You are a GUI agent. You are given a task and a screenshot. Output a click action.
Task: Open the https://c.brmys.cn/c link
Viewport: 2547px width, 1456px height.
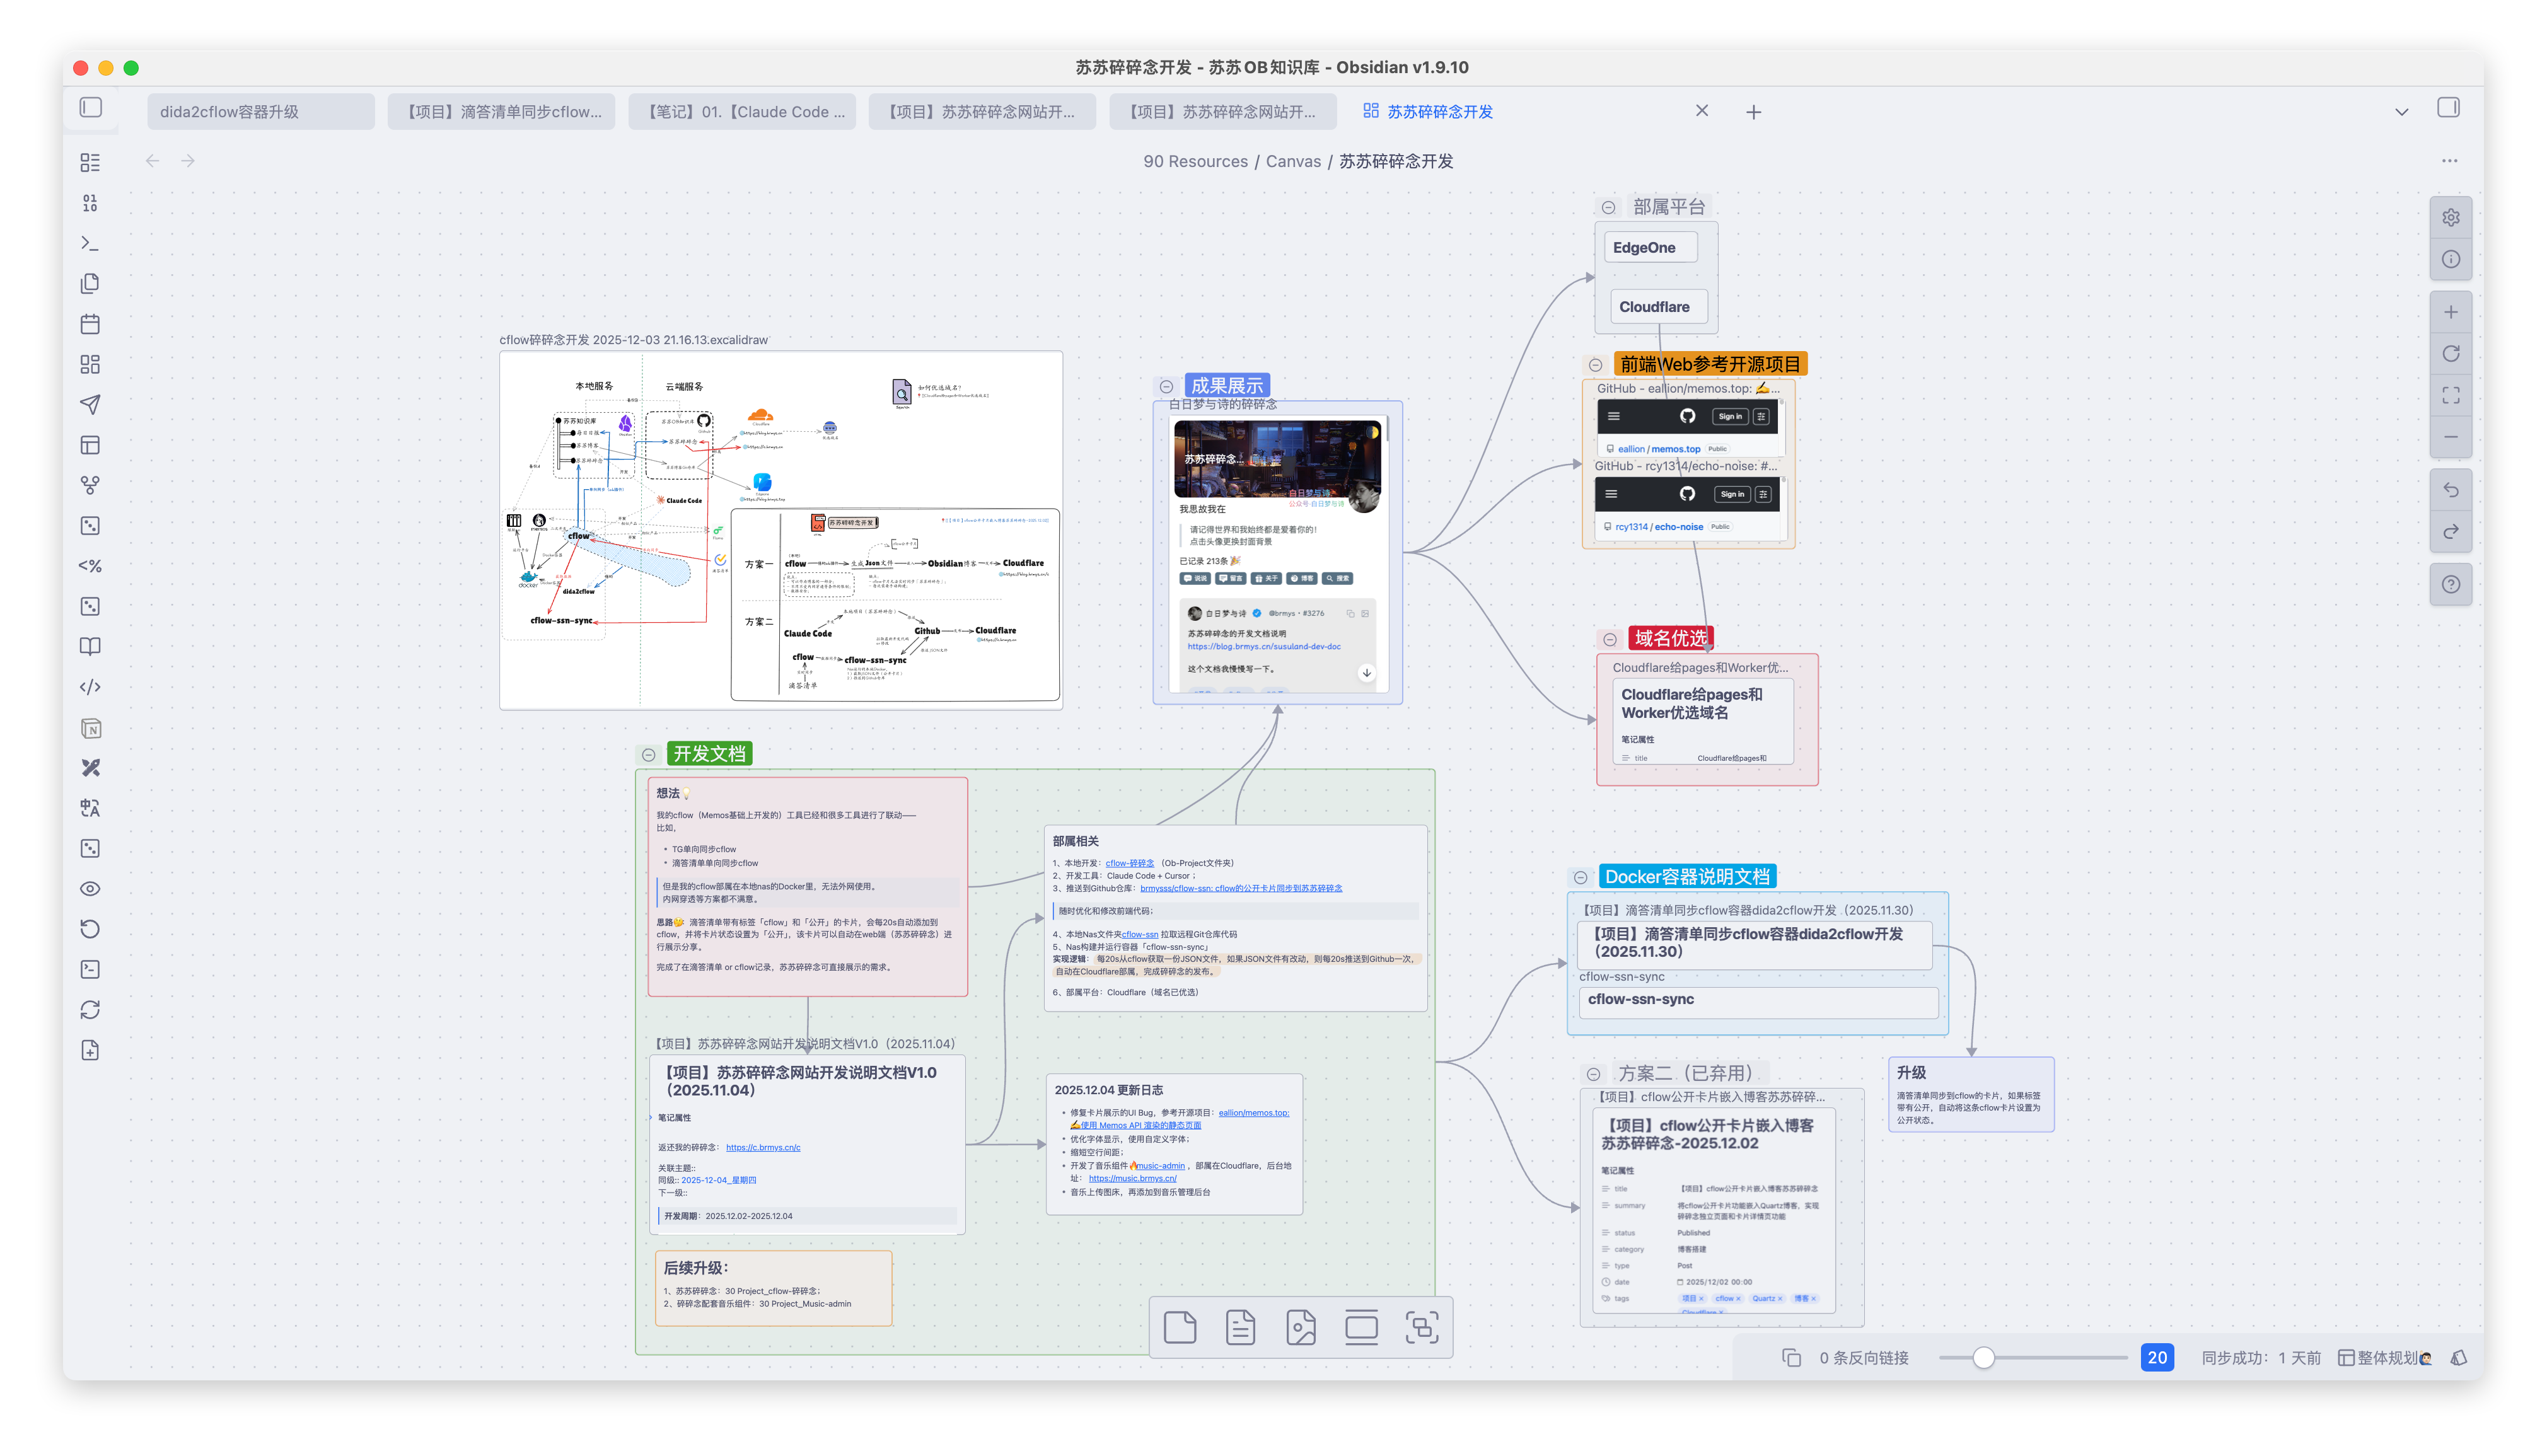pyautogui.click(x=763, y=1147)
